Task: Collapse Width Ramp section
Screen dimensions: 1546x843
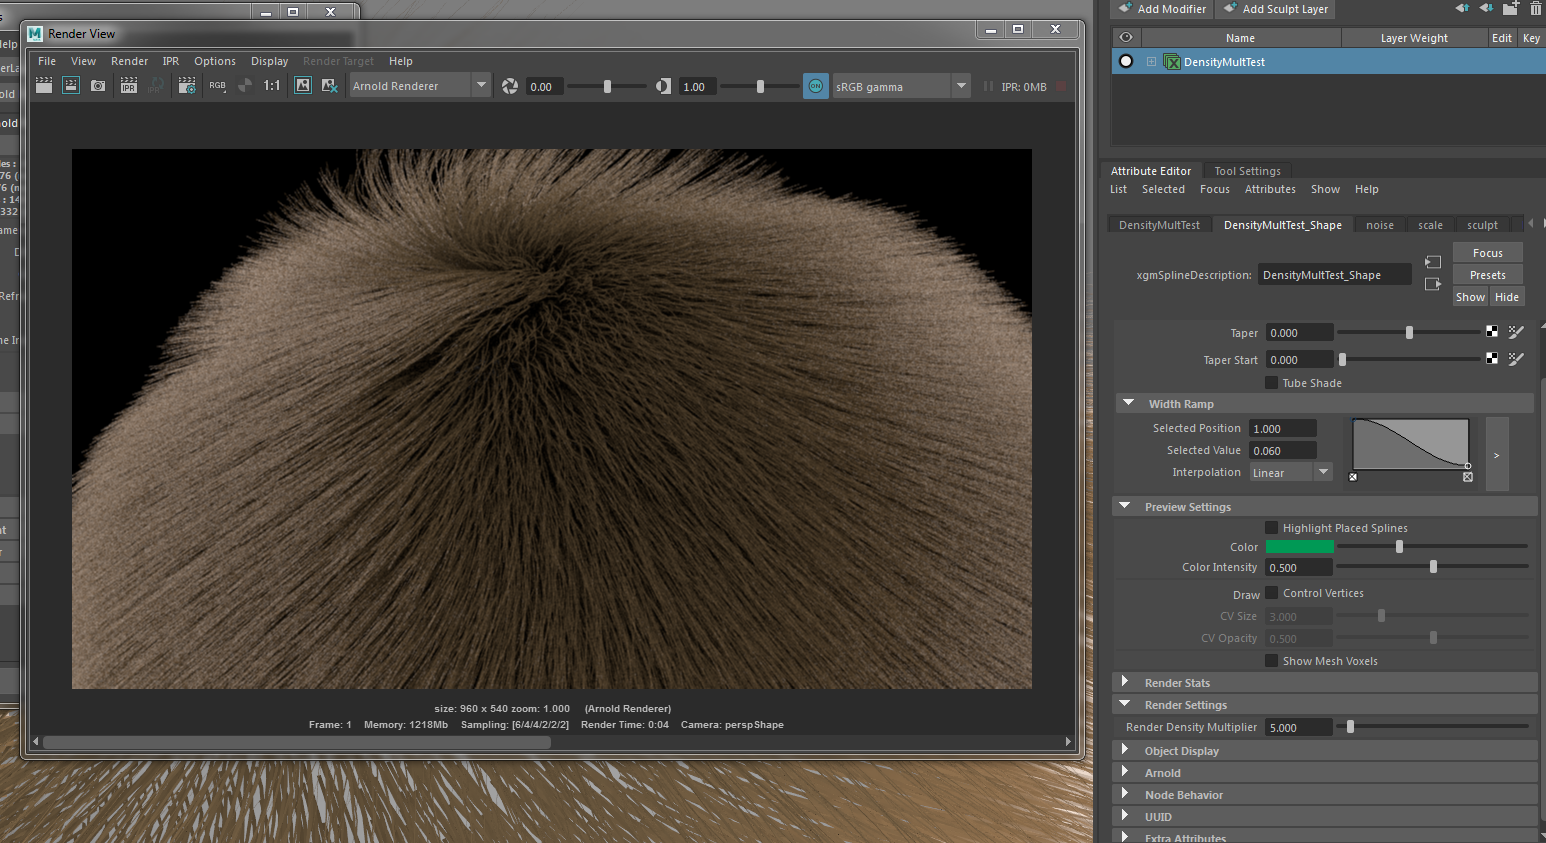Action: point(1129,403)
